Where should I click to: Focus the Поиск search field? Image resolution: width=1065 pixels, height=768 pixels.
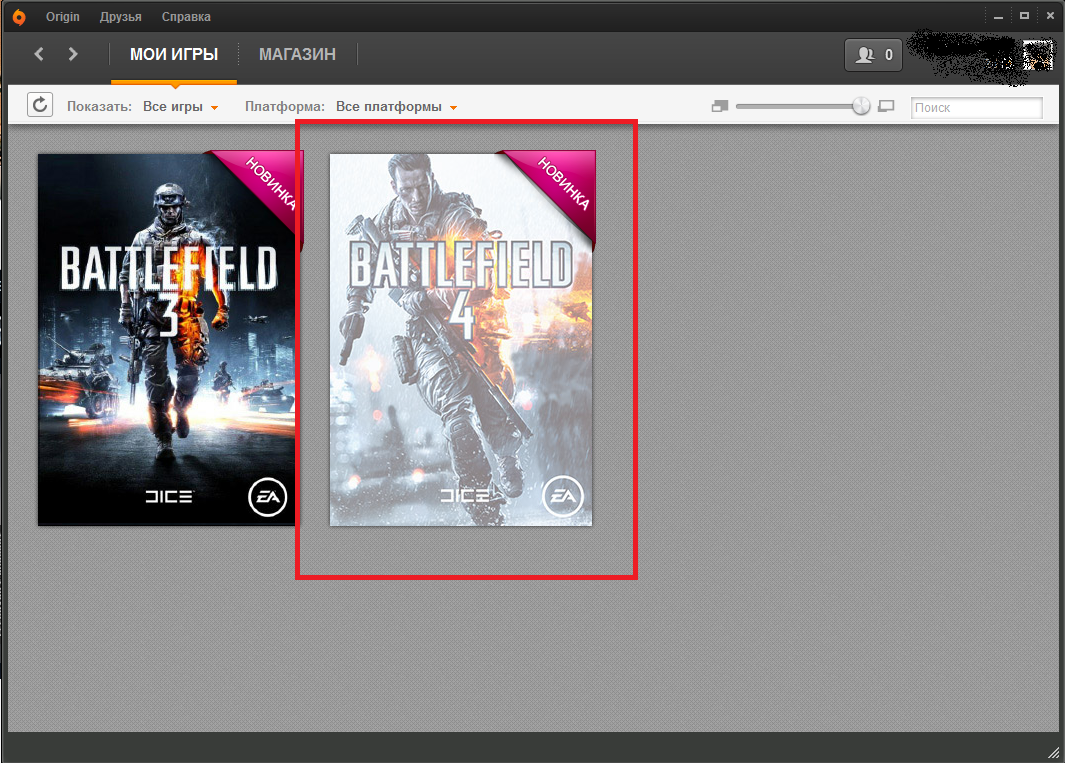977,108
